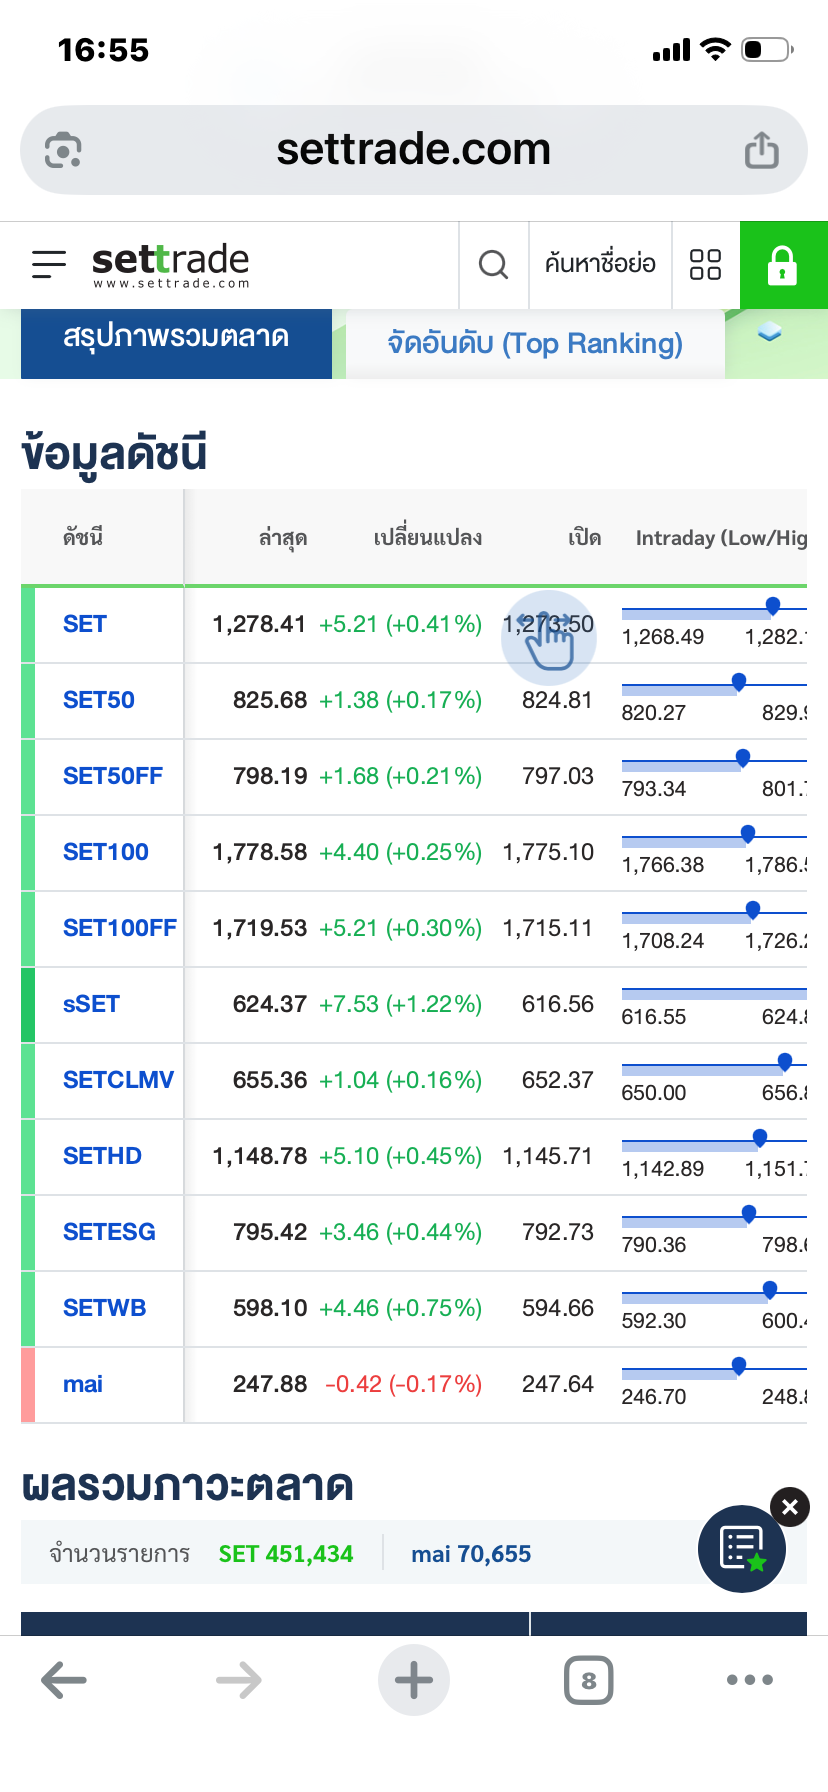828x1792 pixels.
Task: Open the SET50 index link
Action: click(x=98, y=700)
